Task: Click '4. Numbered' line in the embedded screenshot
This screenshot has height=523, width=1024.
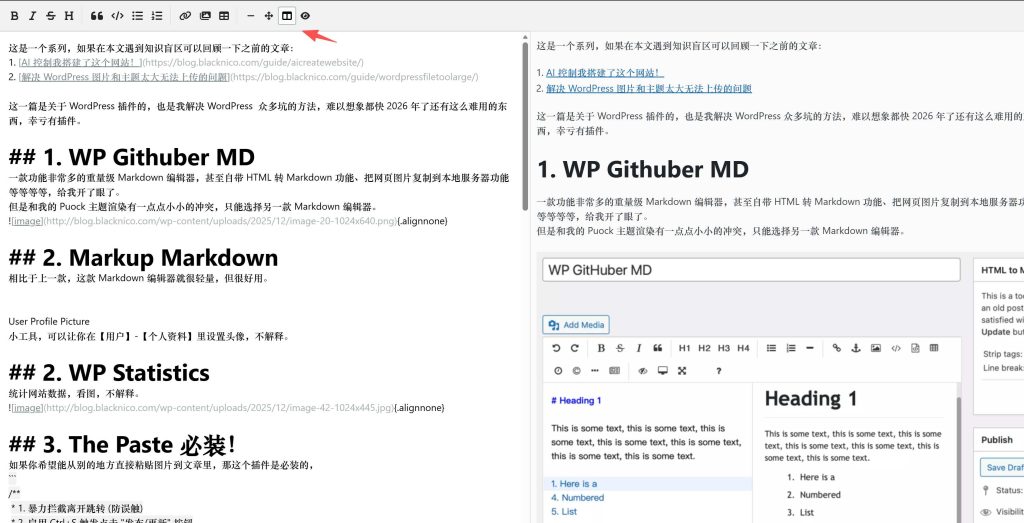Action: pyautogui.click(x=577, y=498)
